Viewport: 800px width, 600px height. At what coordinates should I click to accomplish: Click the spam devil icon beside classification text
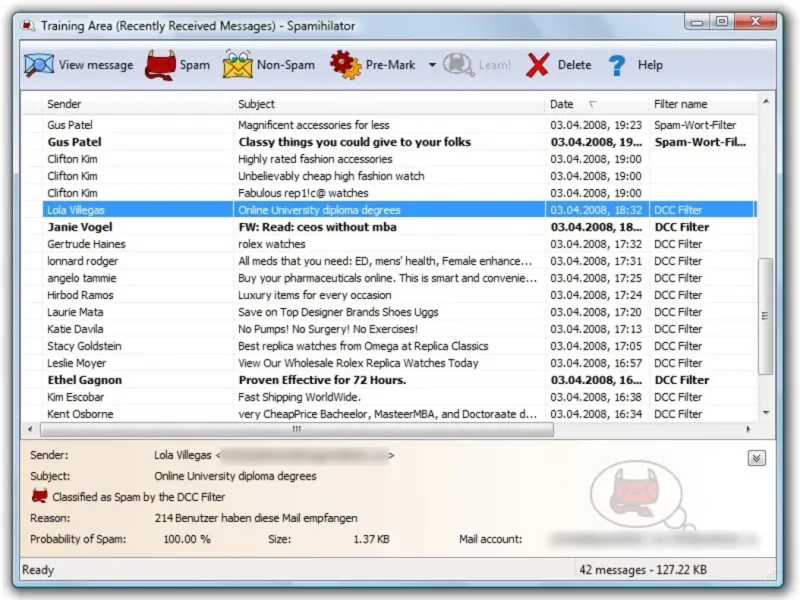(39, 496)
